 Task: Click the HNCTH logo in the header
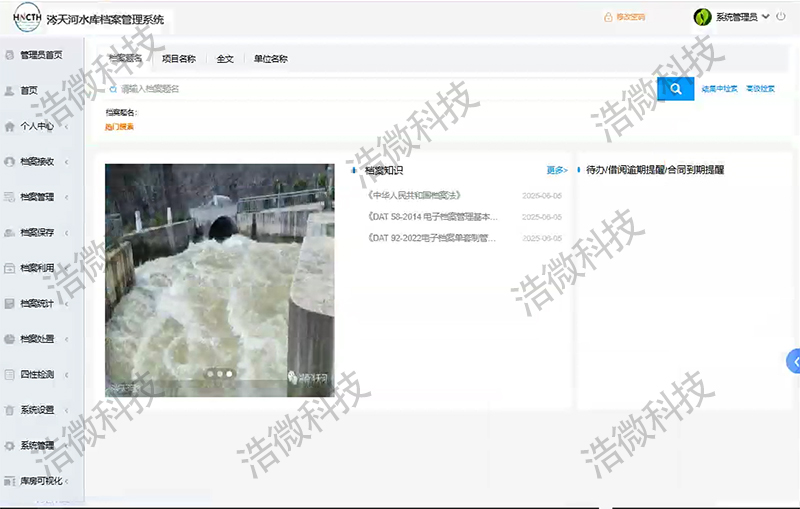27,17
